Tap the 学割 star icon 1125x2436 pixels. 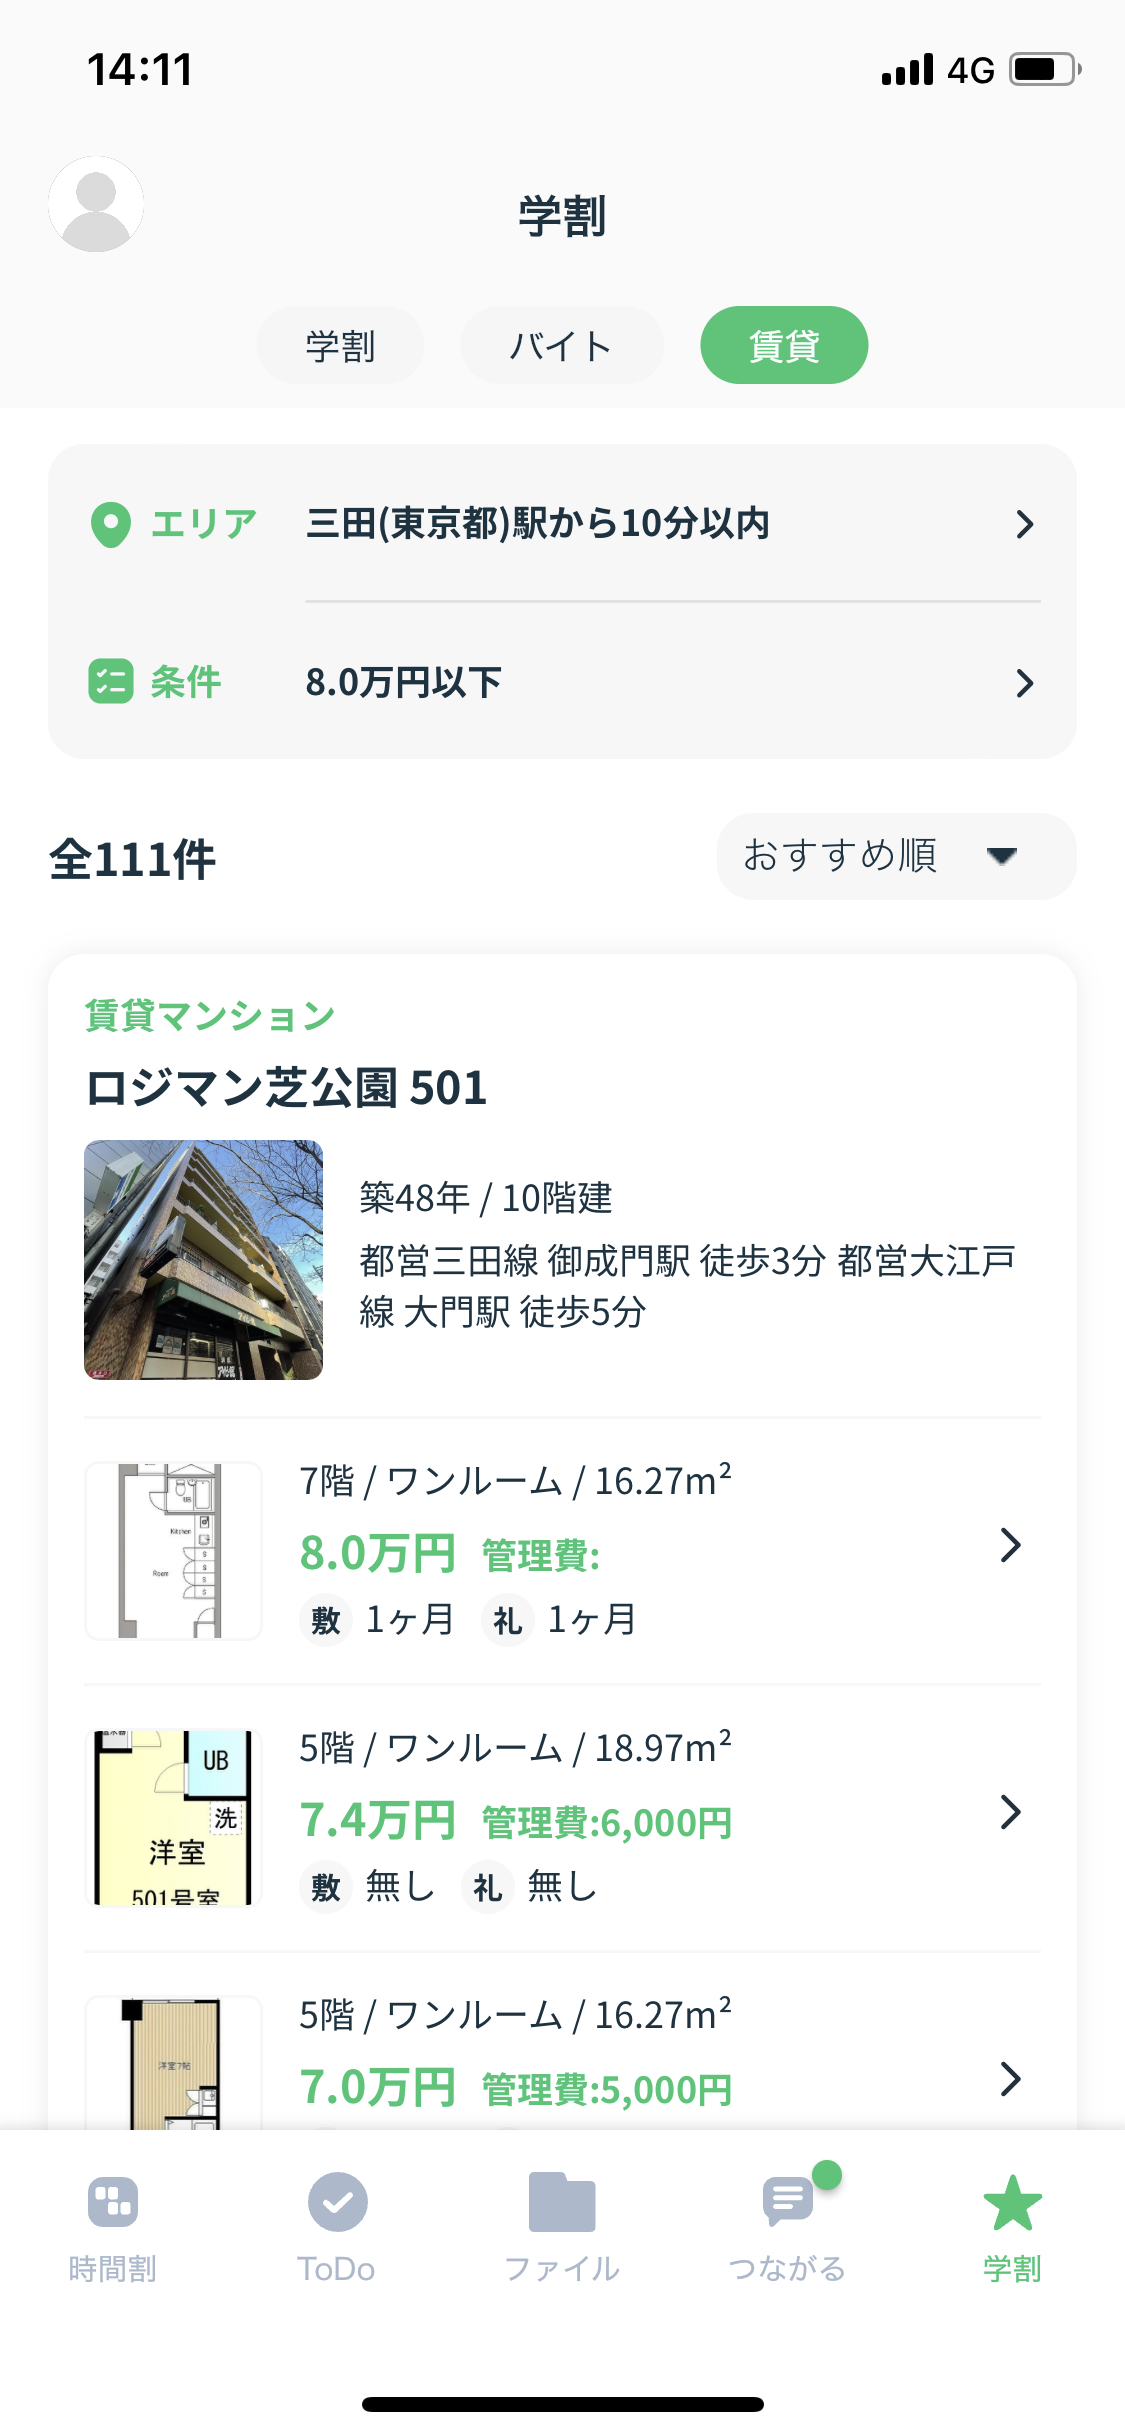click(1012, 2203)
